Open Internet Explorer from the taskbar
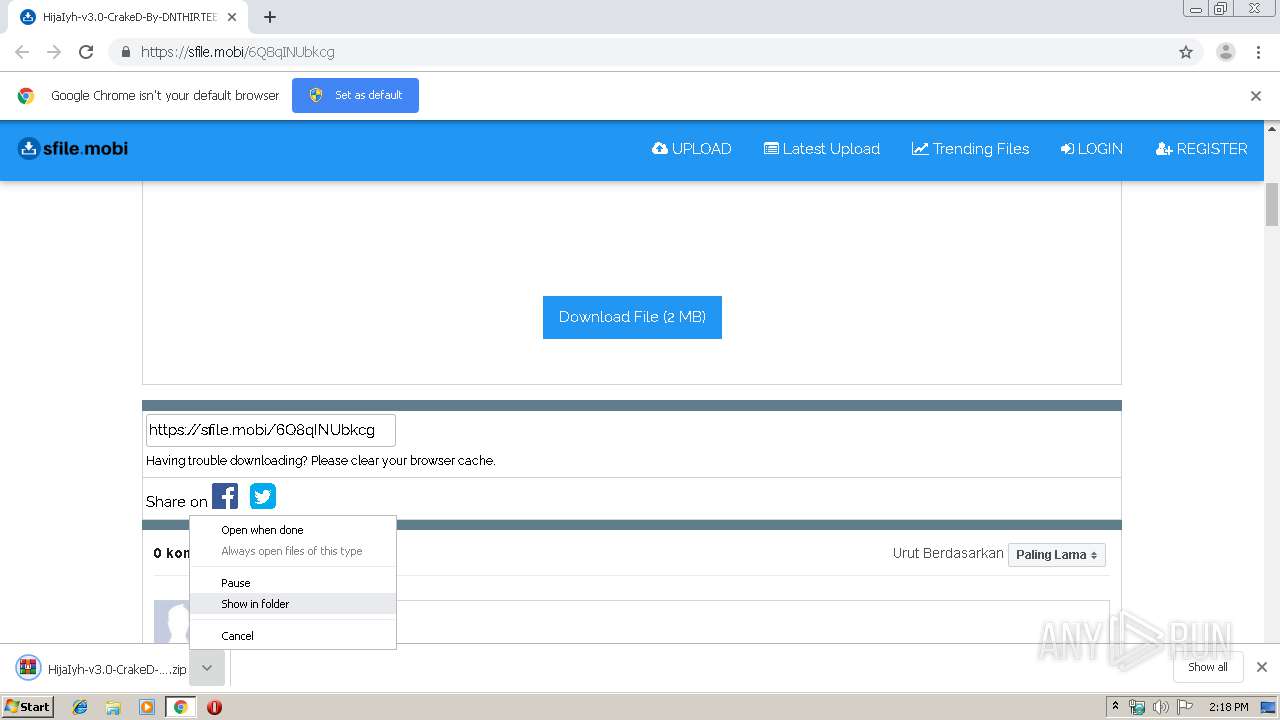Screen dimensions: 1280x720 tap(80, 707)
